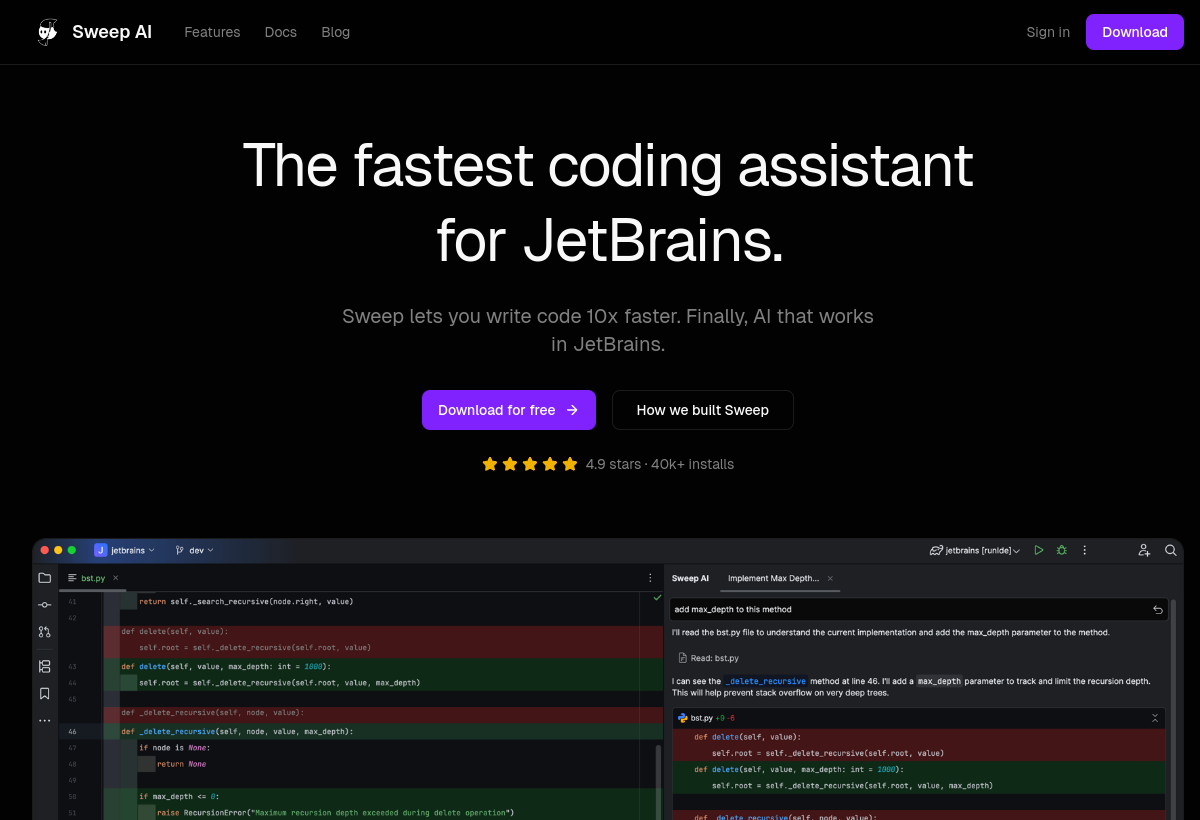Click the Sweep AI brand name text

tap(112, 32)
